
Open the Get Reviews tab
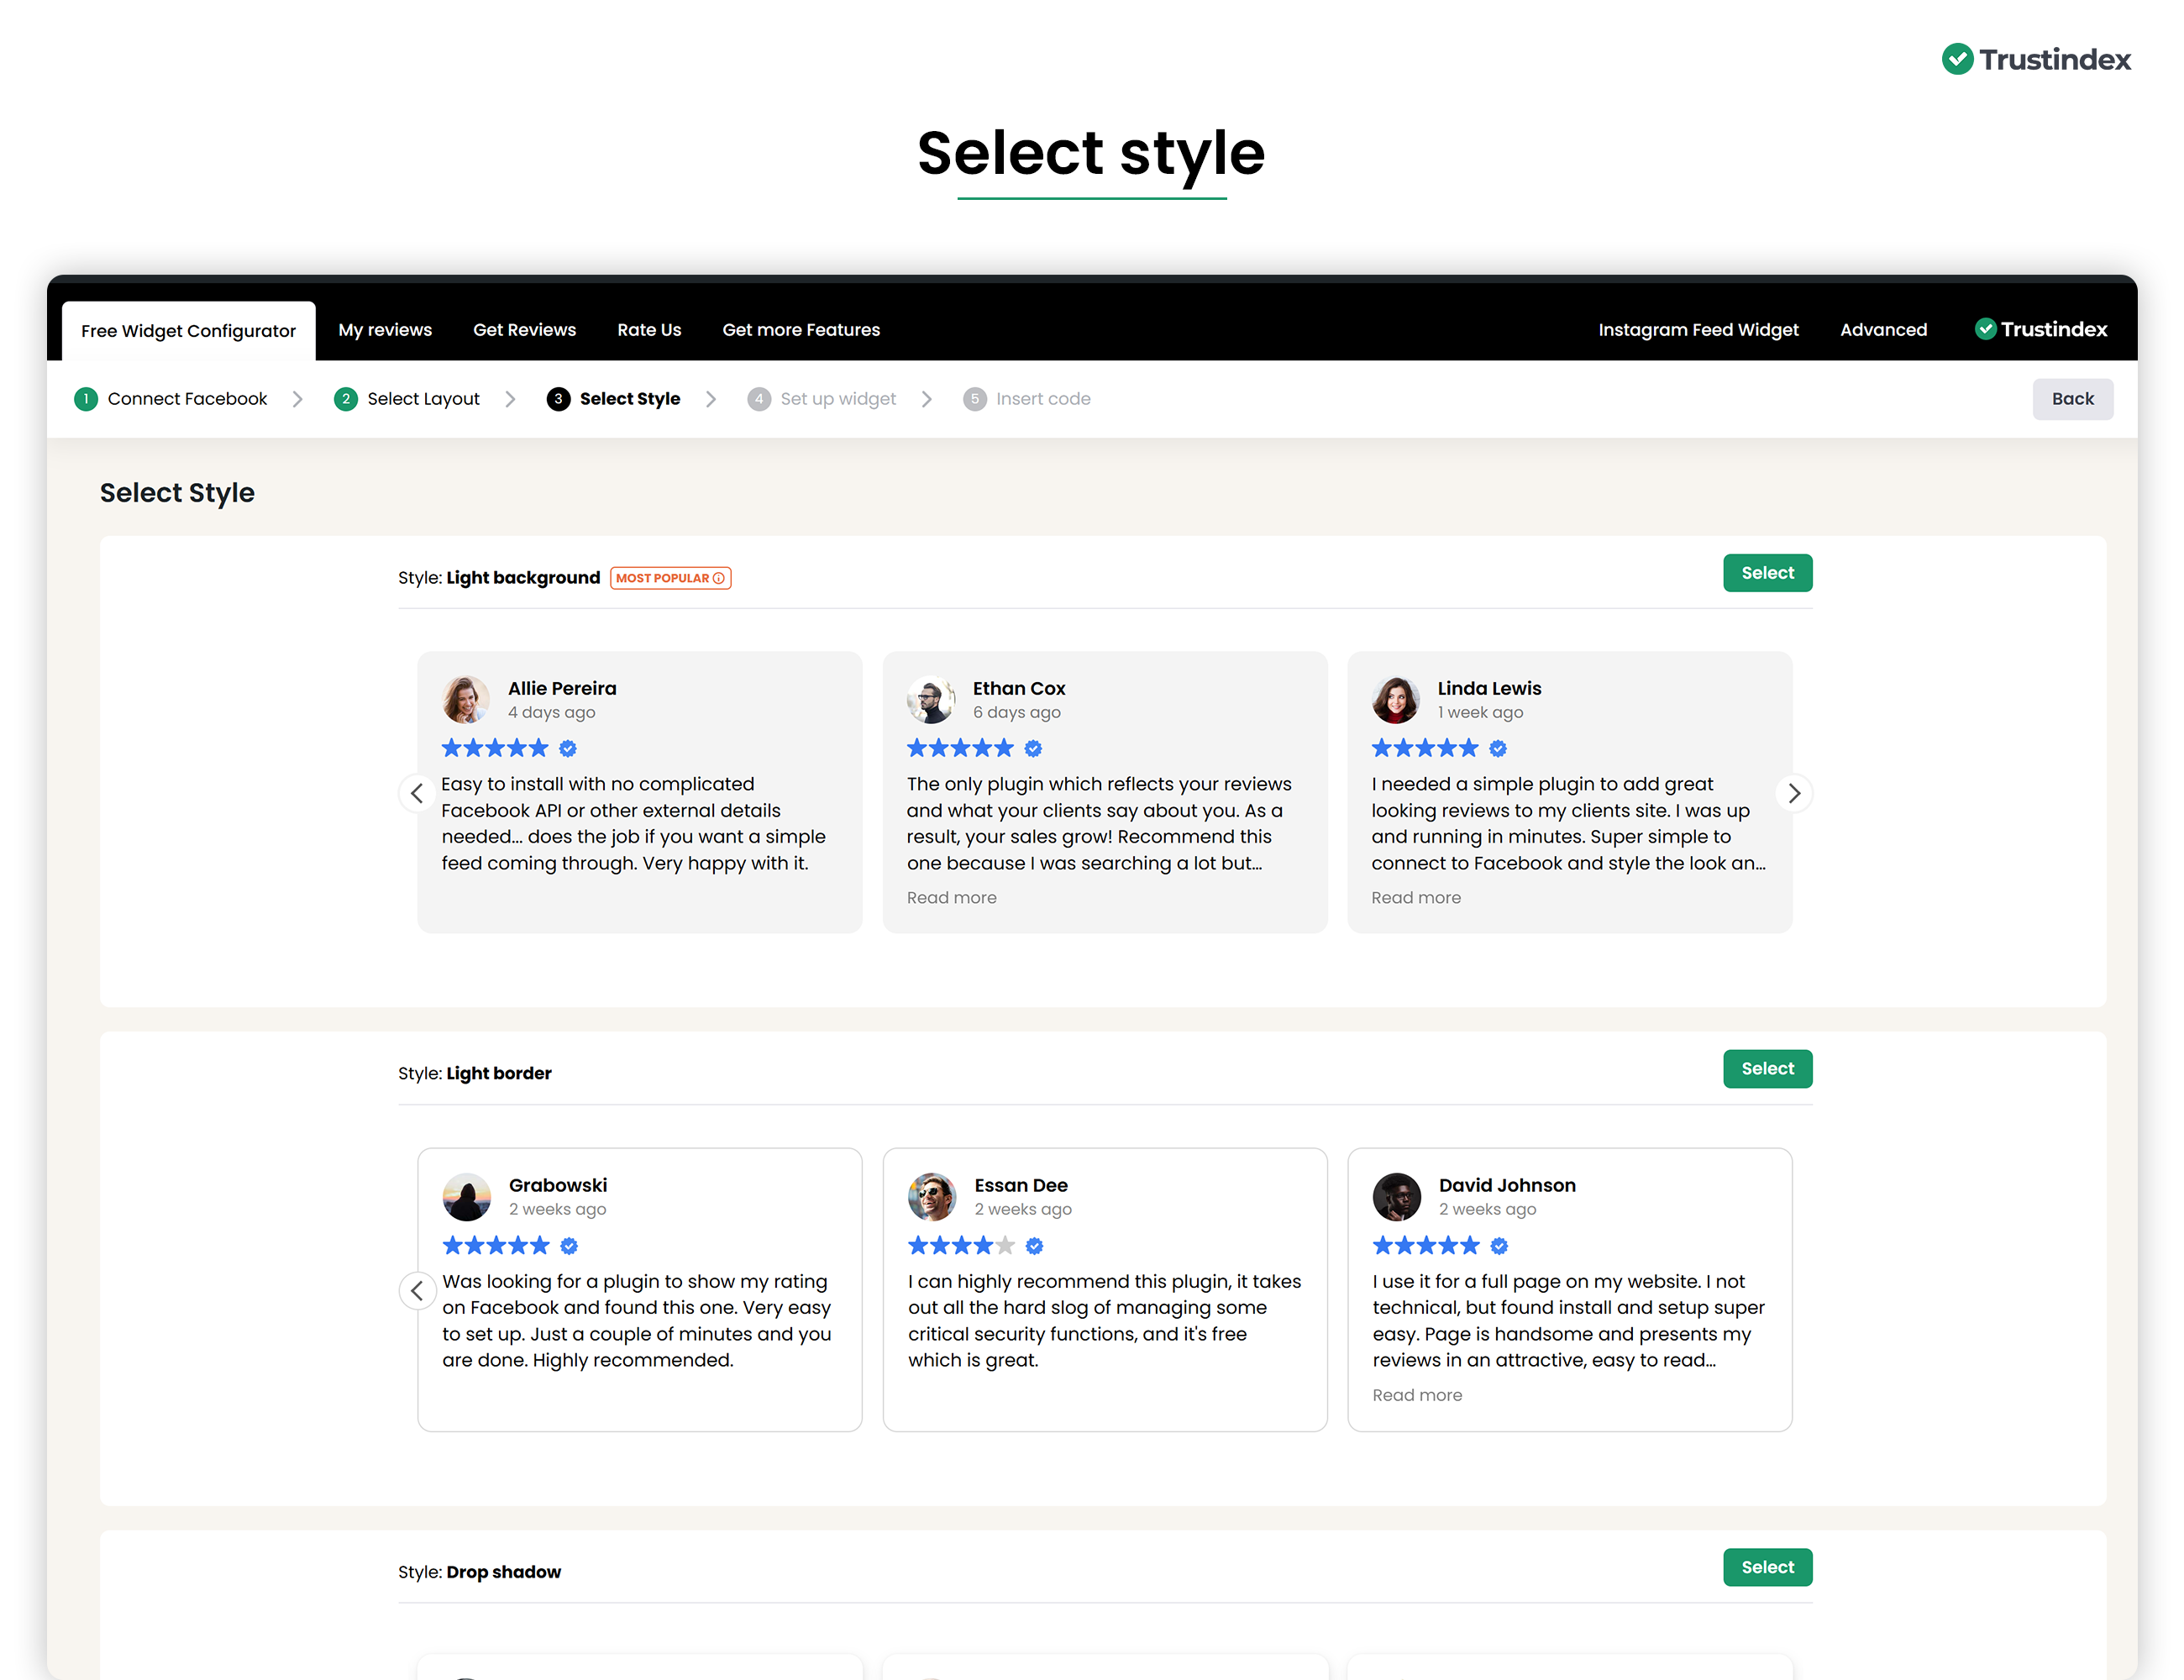524,329
